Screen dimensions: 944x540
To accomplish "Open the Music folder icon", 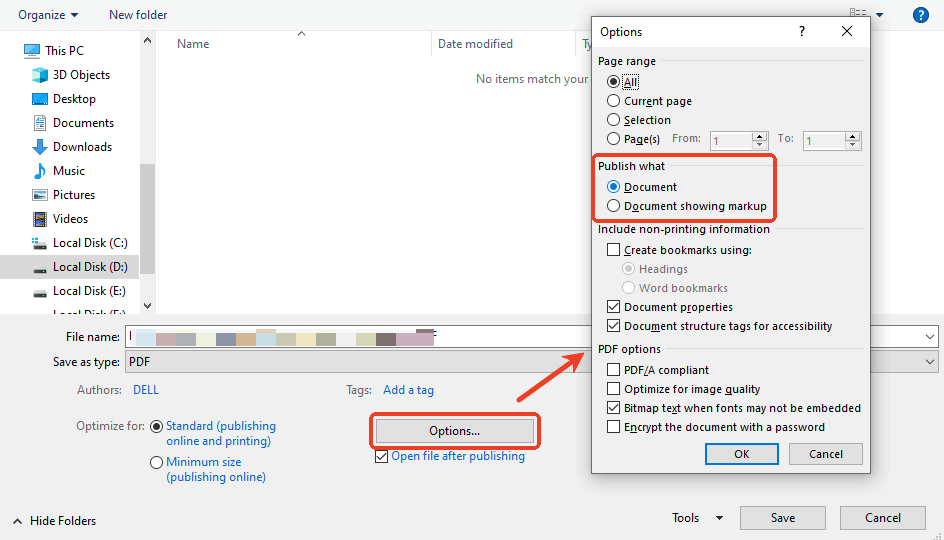I will click(40, 171).
